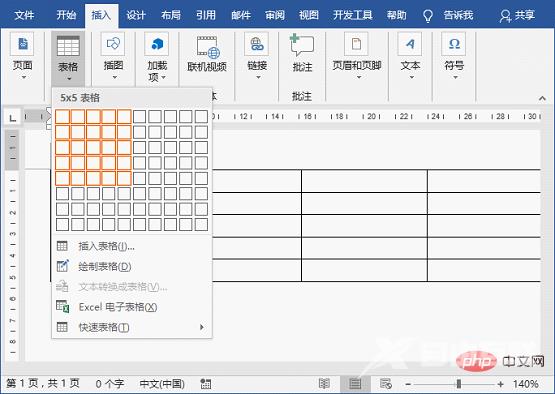The height and width of the screenshot is (394, 555).
Task: Click the Excel 电子表格 icon
Action: click(x=63, y=307)
